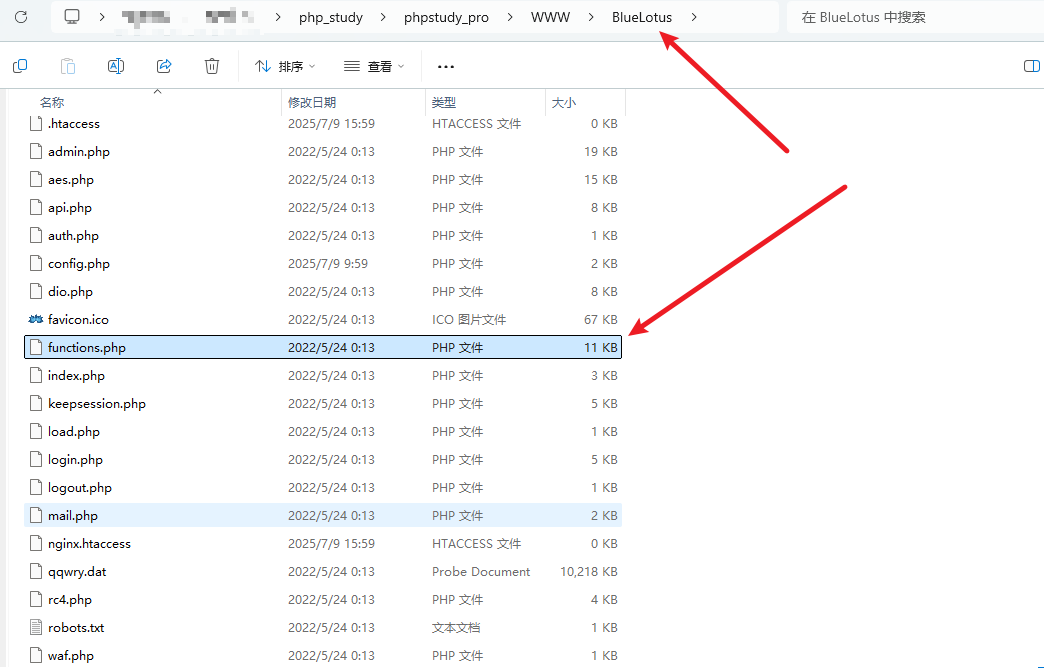1044x668 pixels.
Task: Click the paste icon in toolbar
Action: (x=68, y=66)
